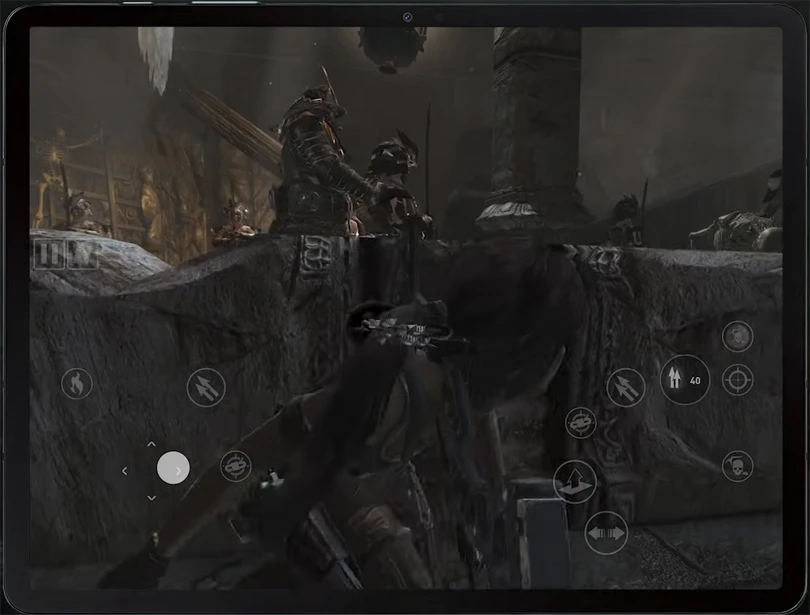
Task: Pause the game with the pause button
Action: [50, 254]
